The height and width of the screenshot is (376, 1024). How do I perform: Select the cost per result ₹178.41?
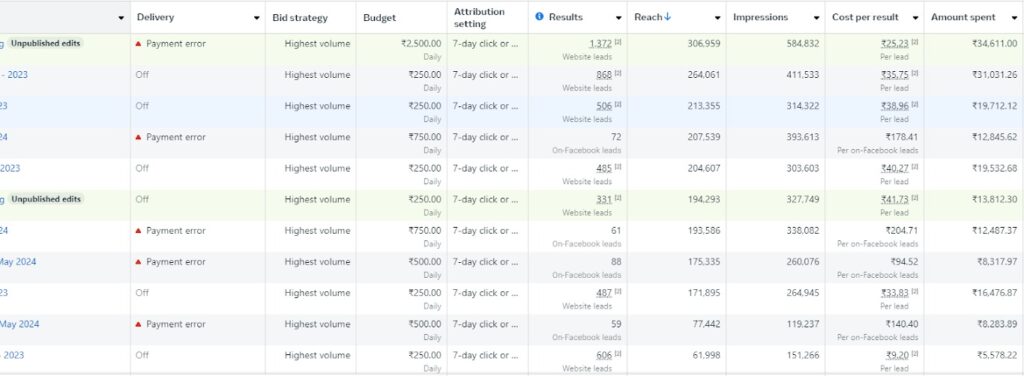point(902,137)
